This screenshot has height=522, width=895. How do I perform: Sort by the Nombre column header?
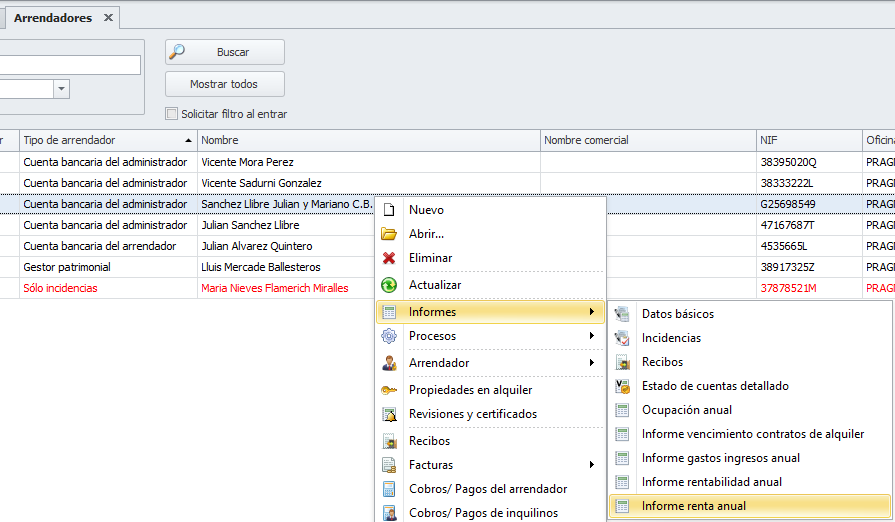[x=369, y=140]
